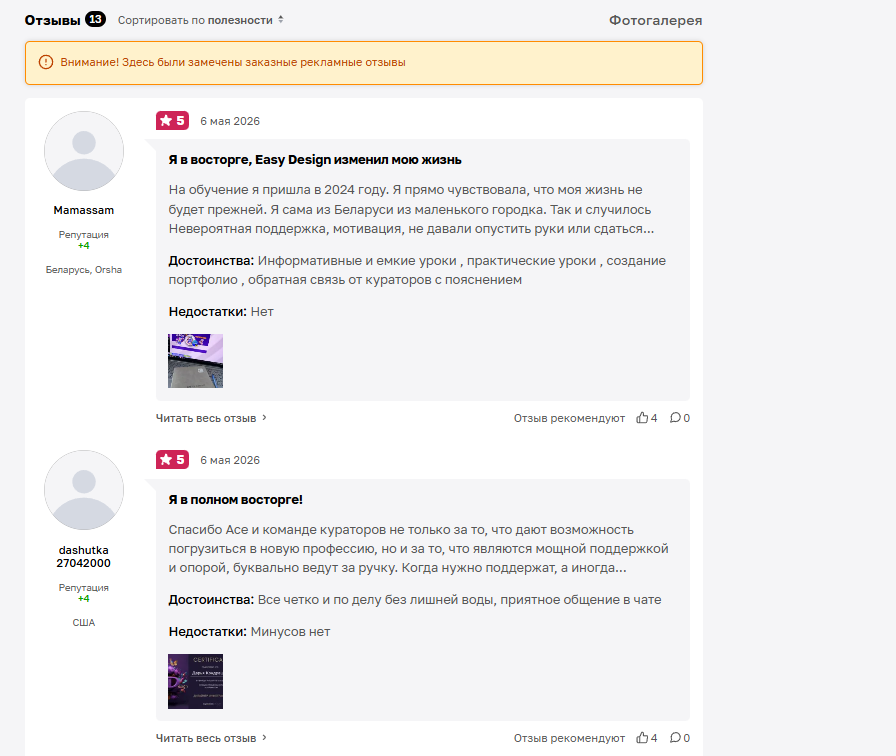This screenshot has width=896, height=756.
Task: Open review titled 'Я в восторге, Easy Design изменил мою жизнь'
Action: click(315, 160)
